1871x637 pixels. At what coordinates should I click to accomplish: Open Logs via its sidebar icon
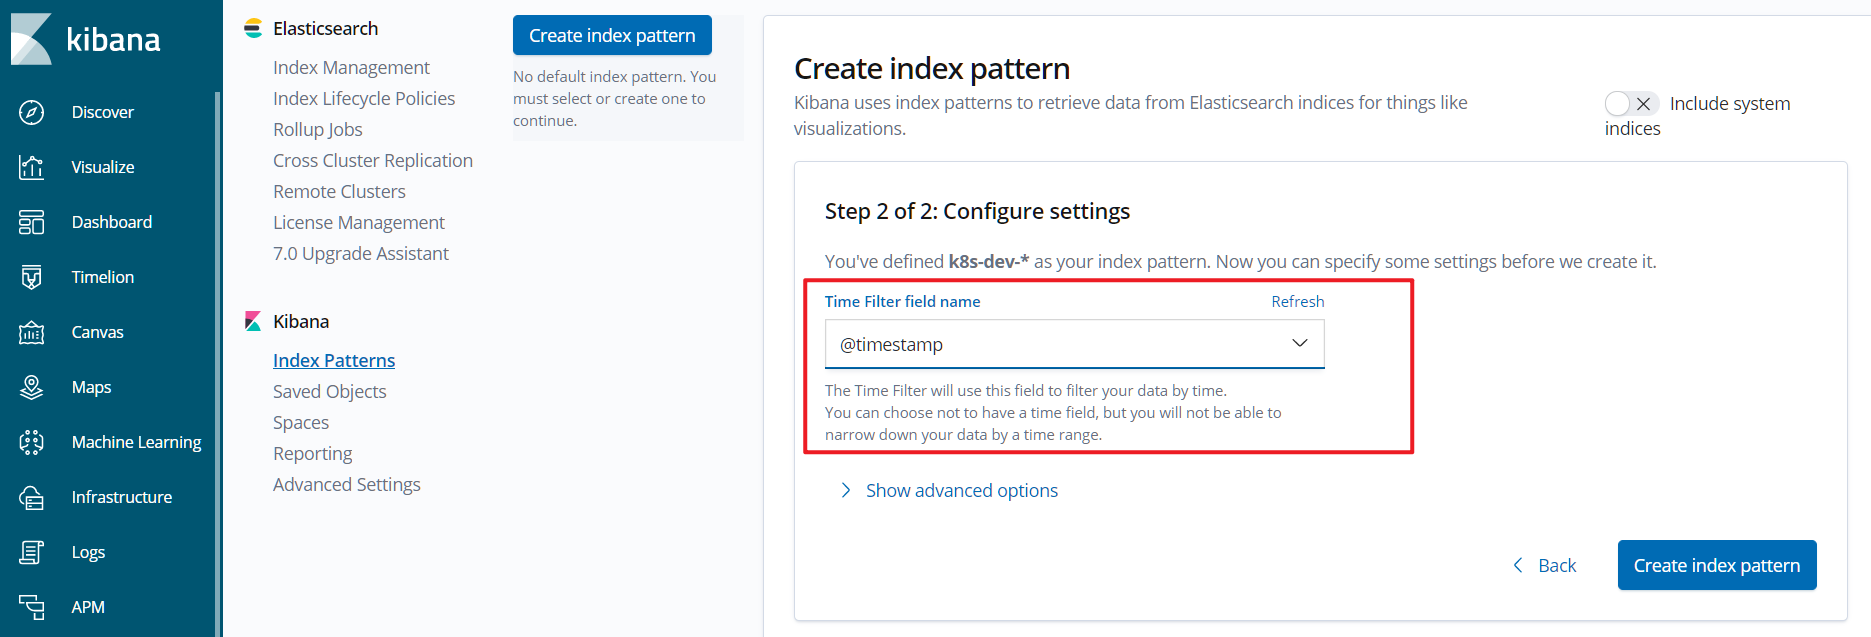pos(32,552)
